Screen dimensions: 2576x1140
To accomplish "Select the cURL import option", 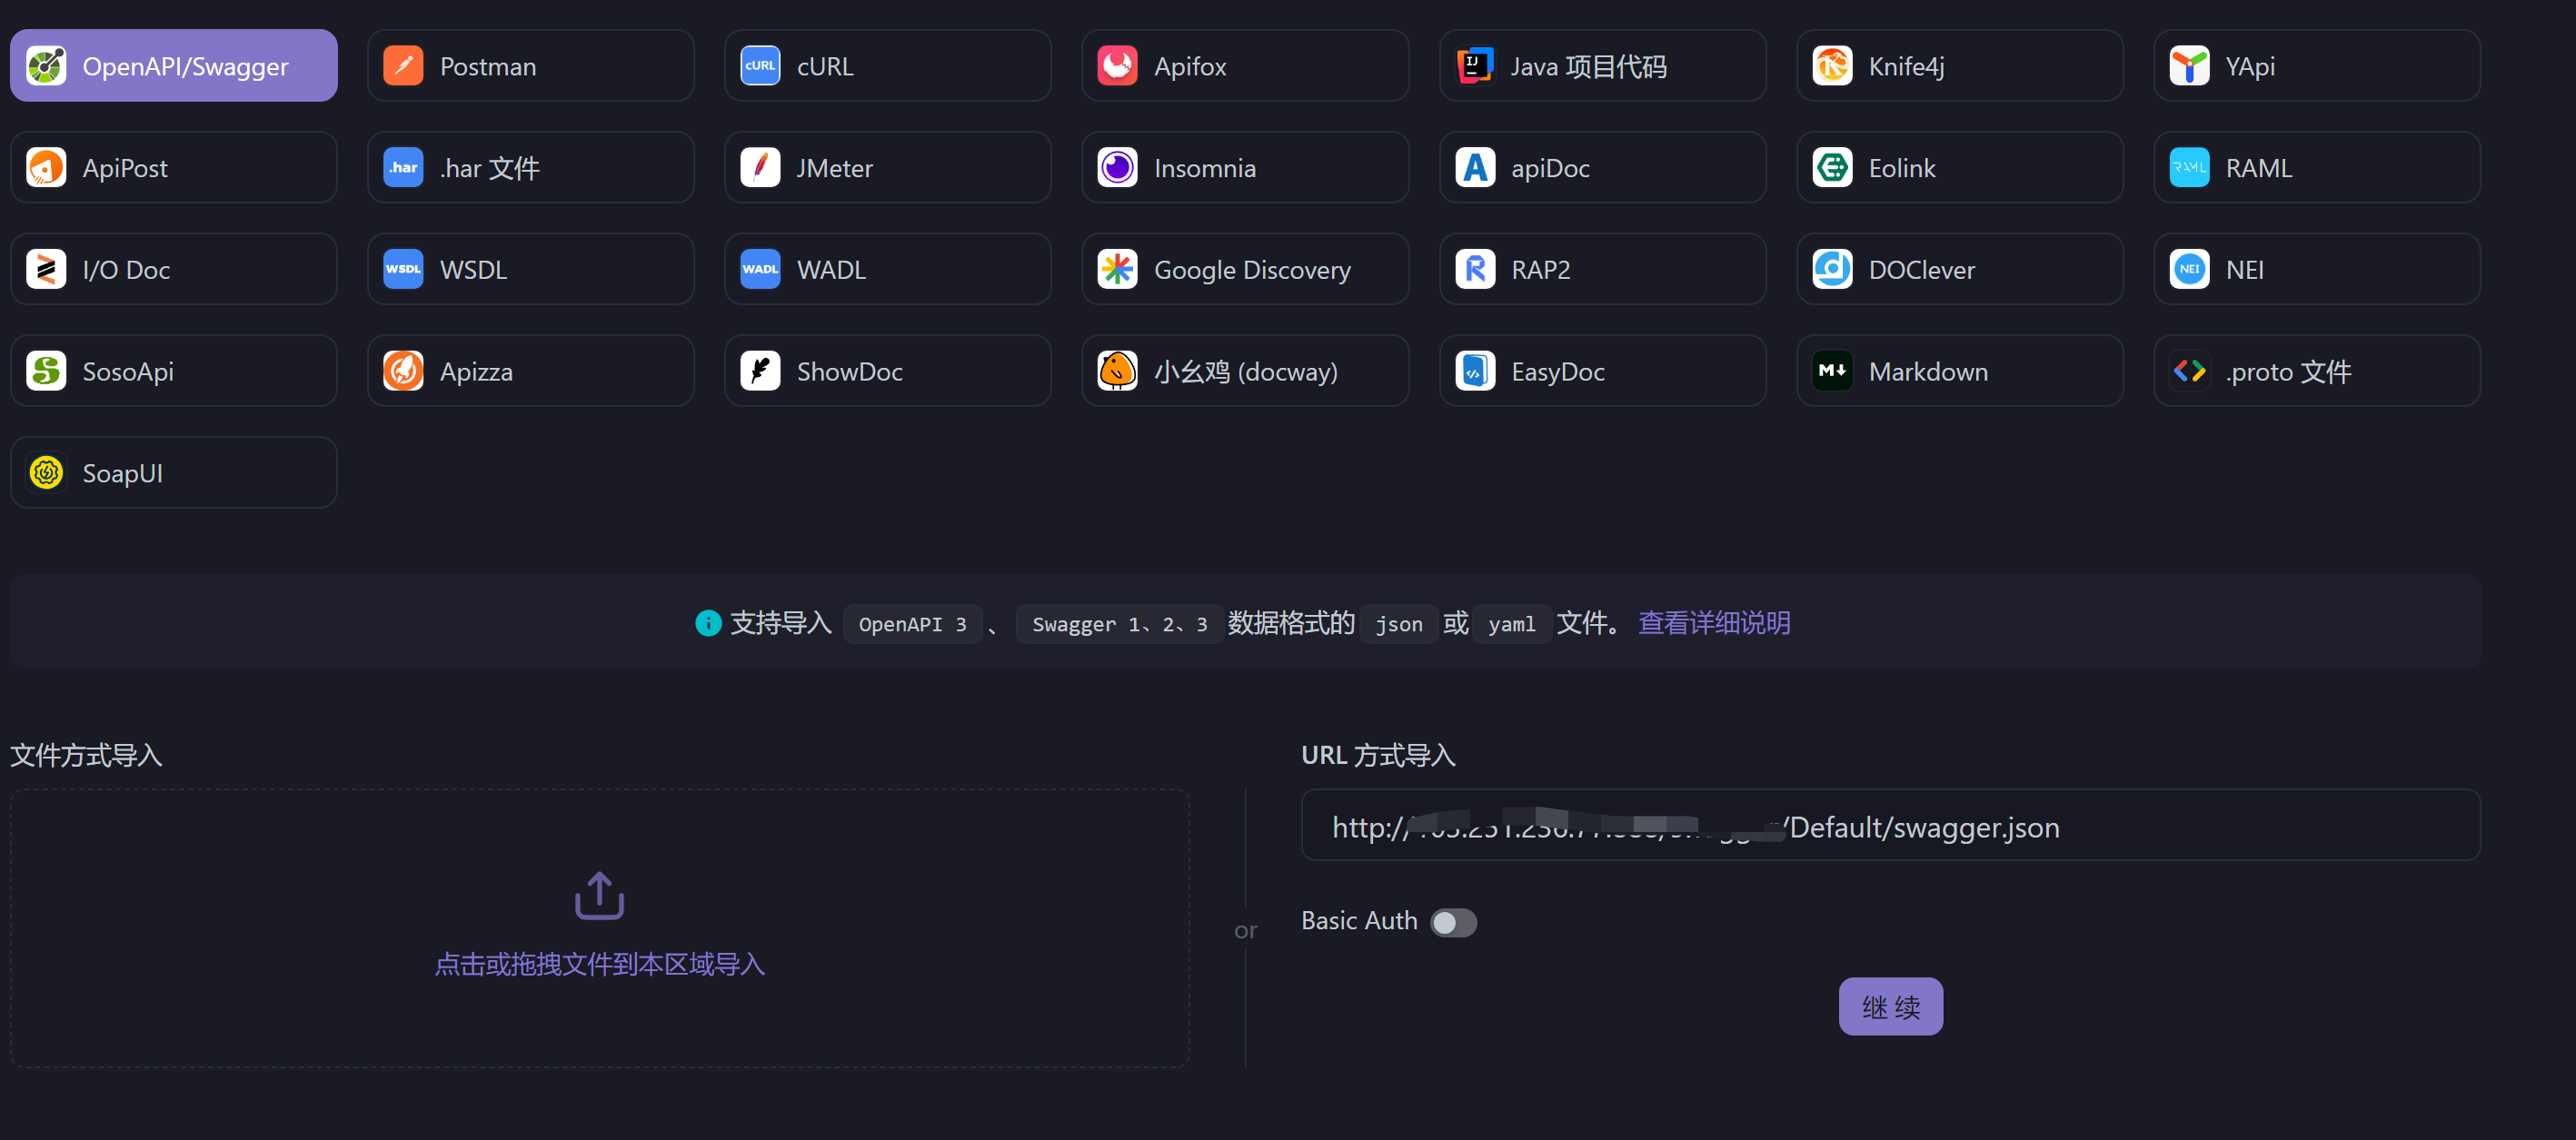I will [x=888, y=66].
